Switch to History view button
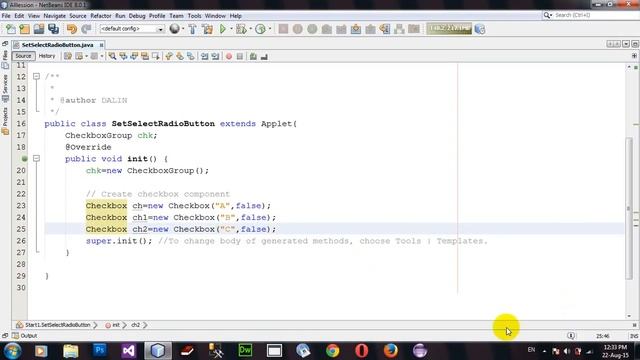Viewport: 640px width, 360px height. (47, 56)
